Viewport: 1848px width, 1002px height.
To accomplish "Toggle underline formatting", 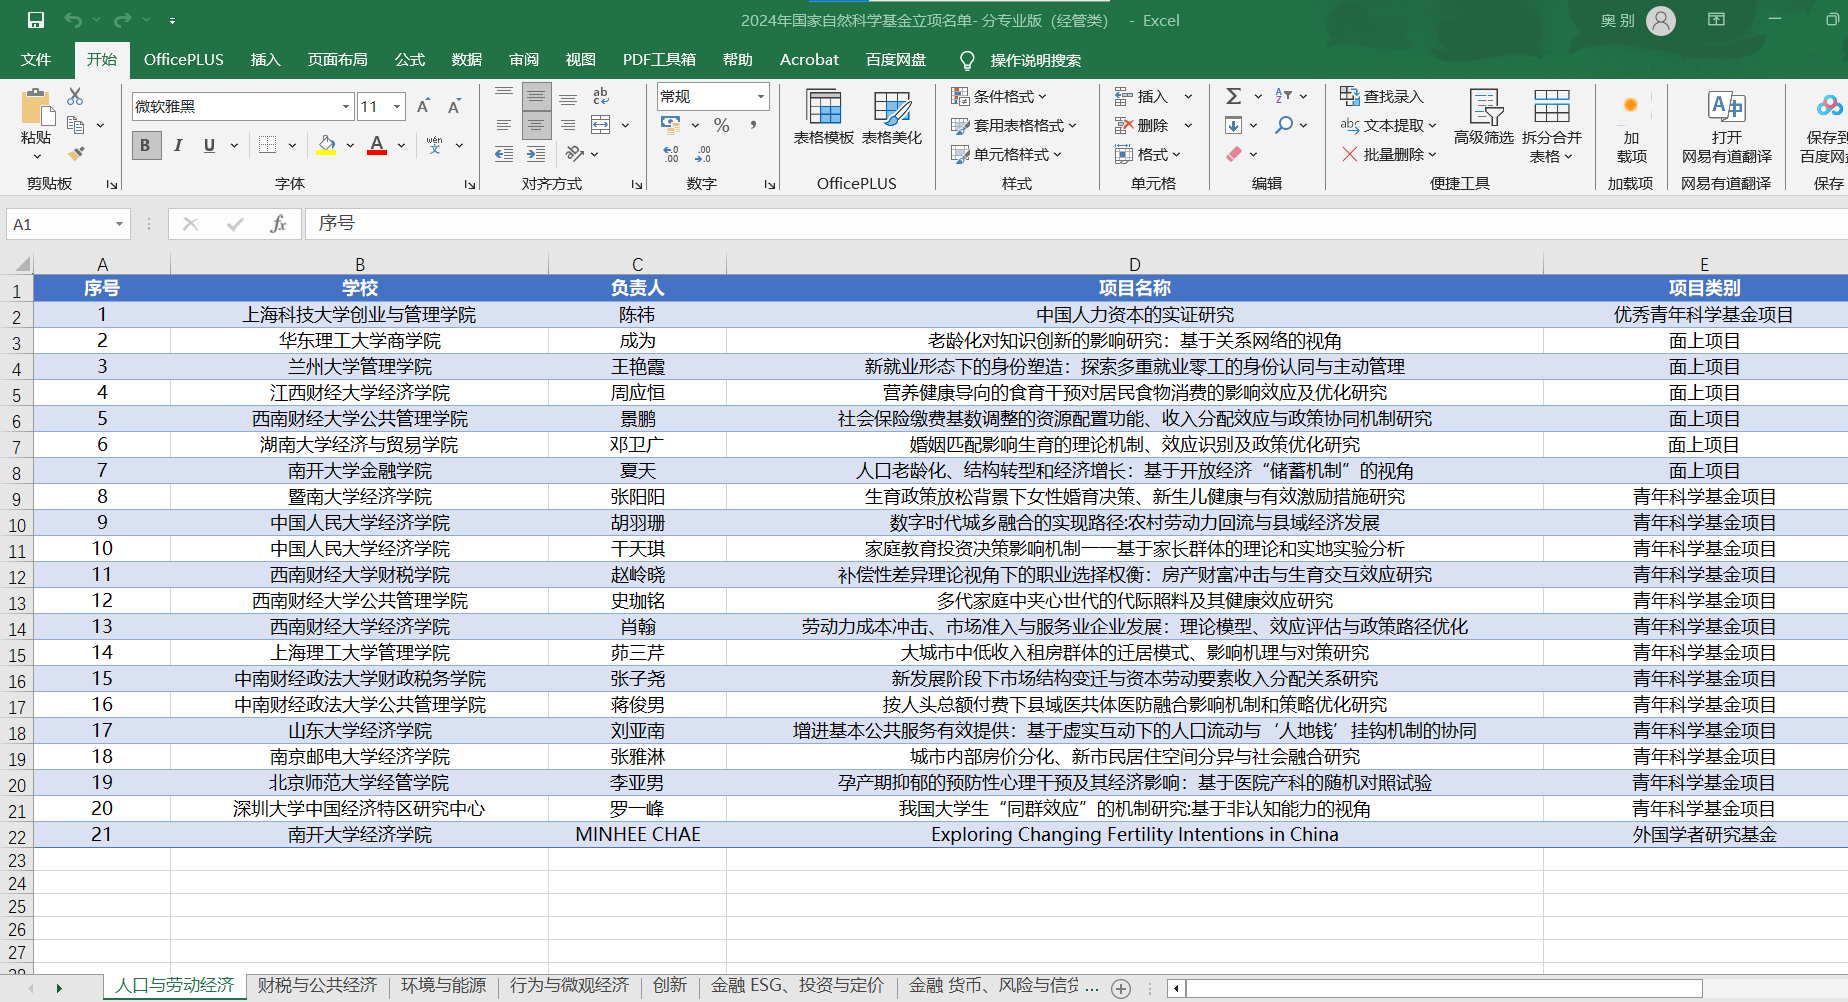I will pyautogui.click(x=209, y=145).
